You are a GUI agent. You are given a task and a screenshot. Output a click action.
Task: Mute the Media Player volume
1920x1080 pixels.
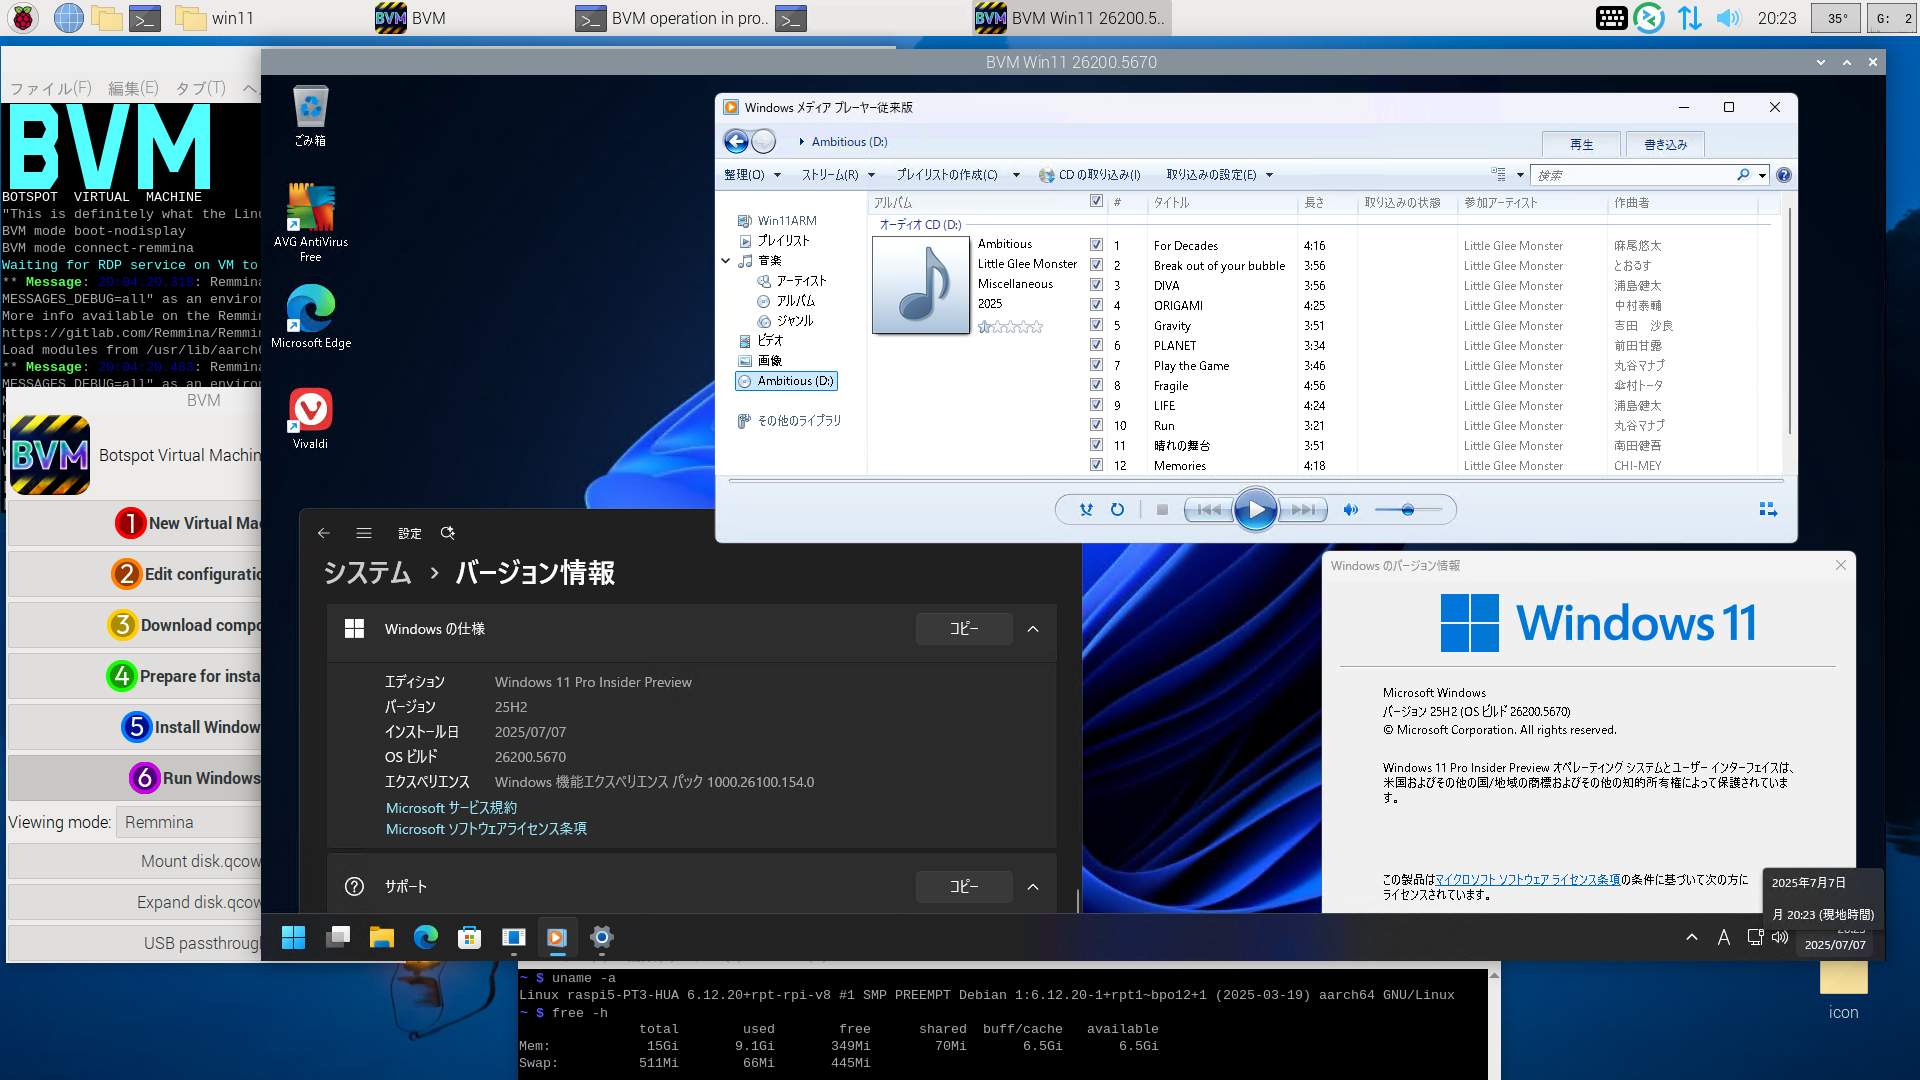[x=1350, y=510]
